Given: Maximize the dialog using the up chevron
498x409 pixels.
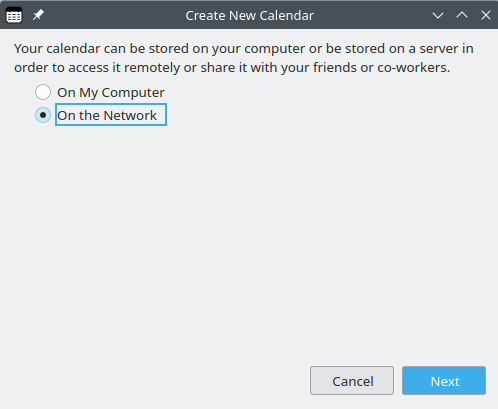Looking at the screenshot, I should click(x=462, y=15).
